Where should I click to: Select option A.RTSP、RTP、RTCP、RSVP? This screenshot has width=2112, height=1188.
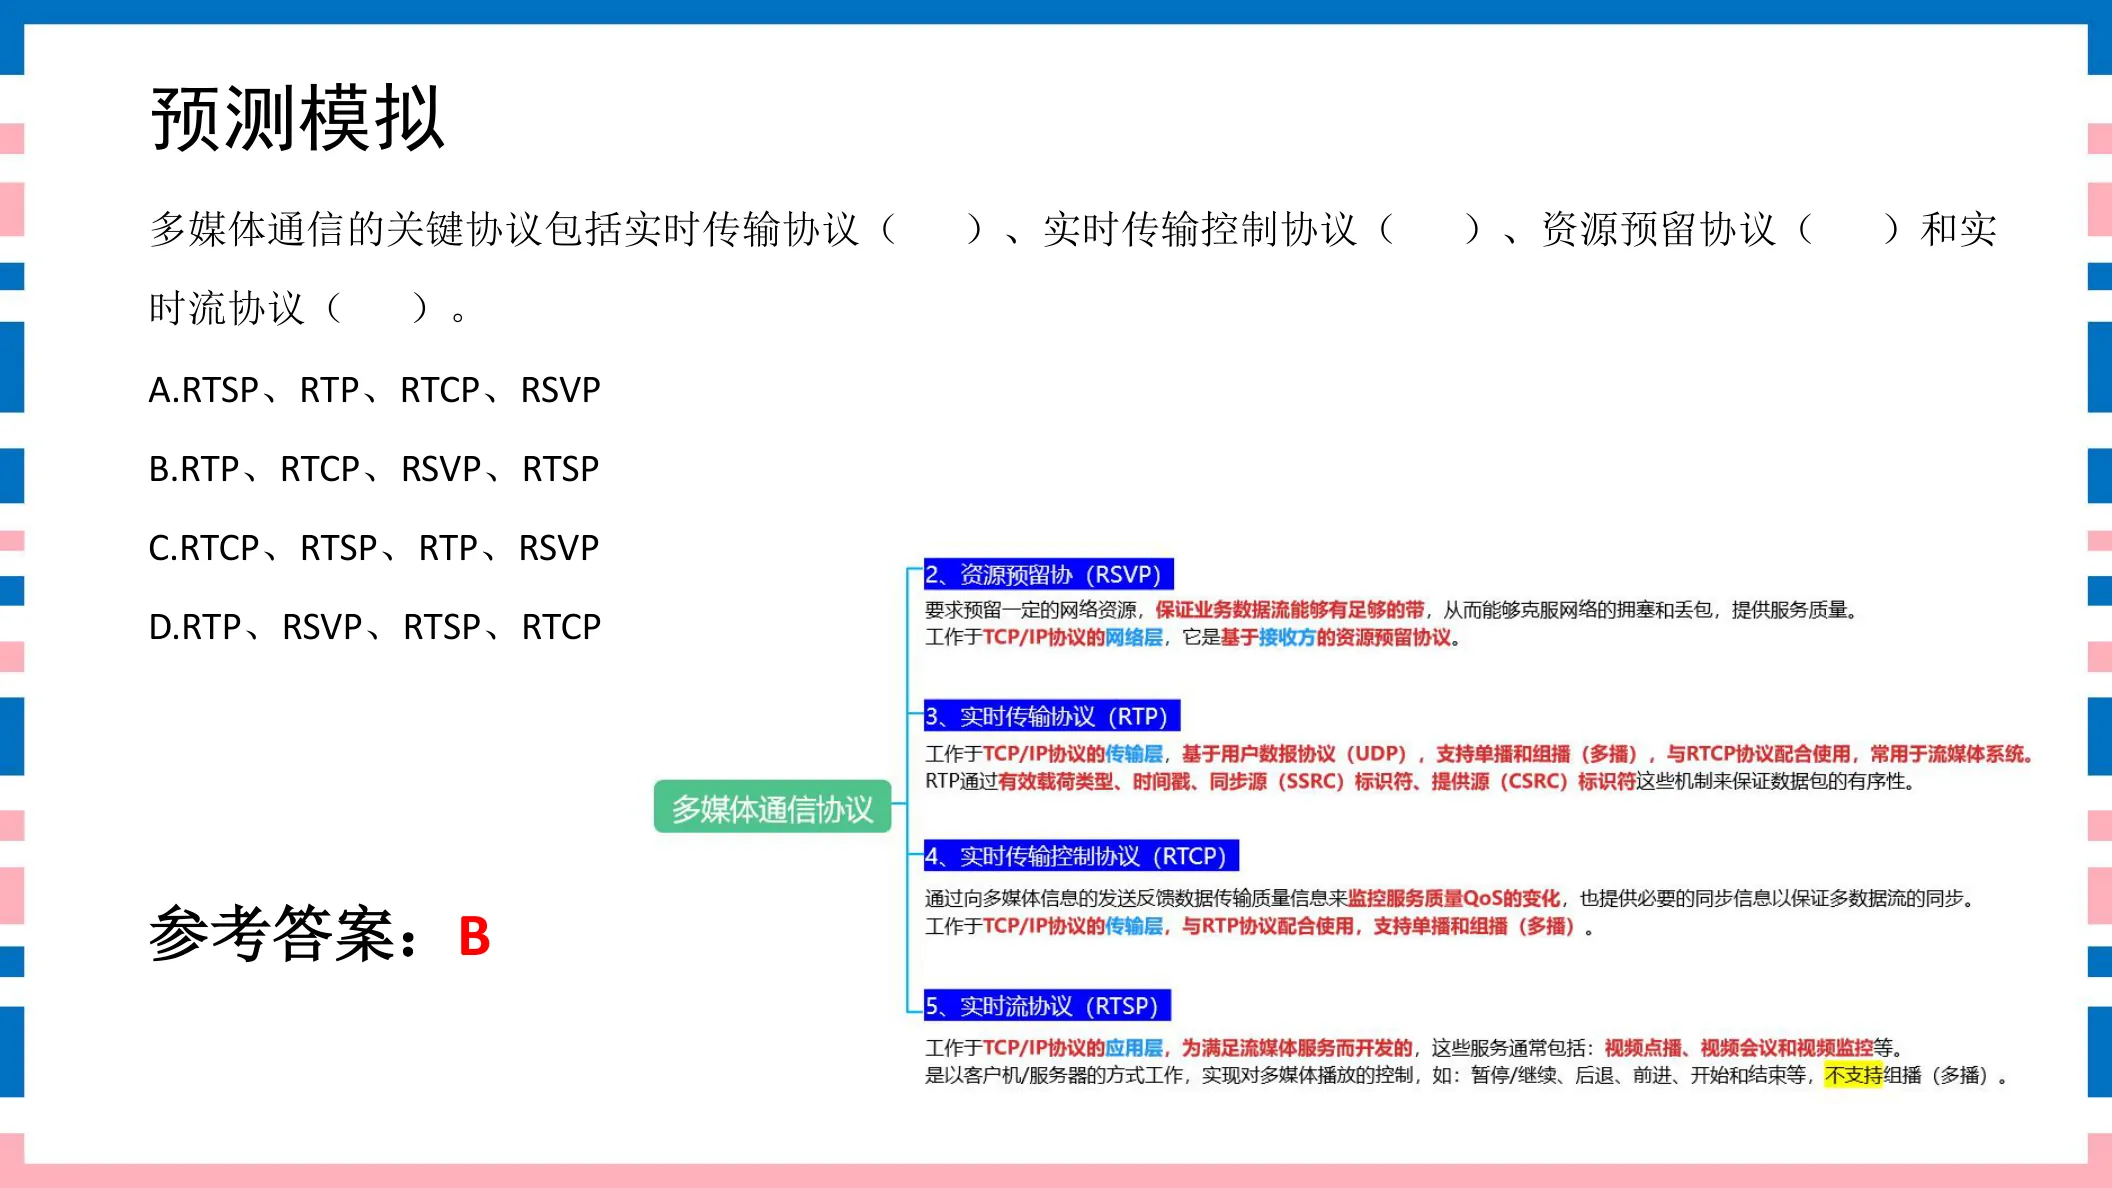[375, 390]
